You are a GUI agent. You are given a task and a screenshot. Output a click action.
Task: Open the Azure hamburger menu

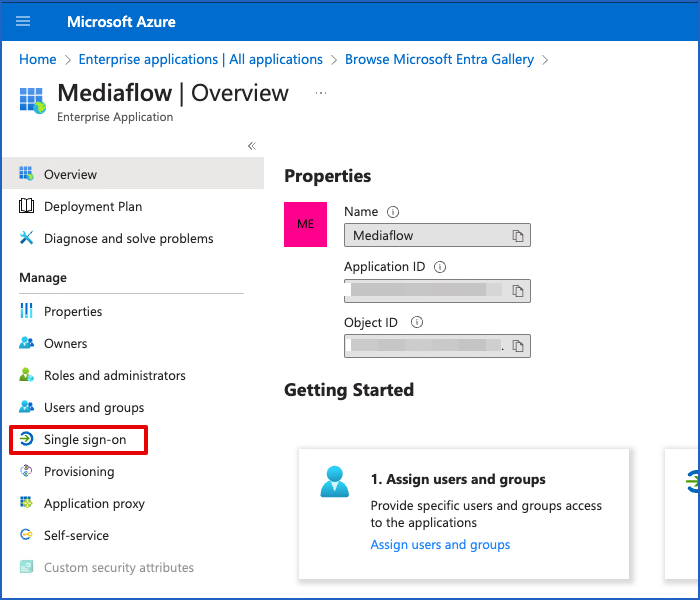24,21
